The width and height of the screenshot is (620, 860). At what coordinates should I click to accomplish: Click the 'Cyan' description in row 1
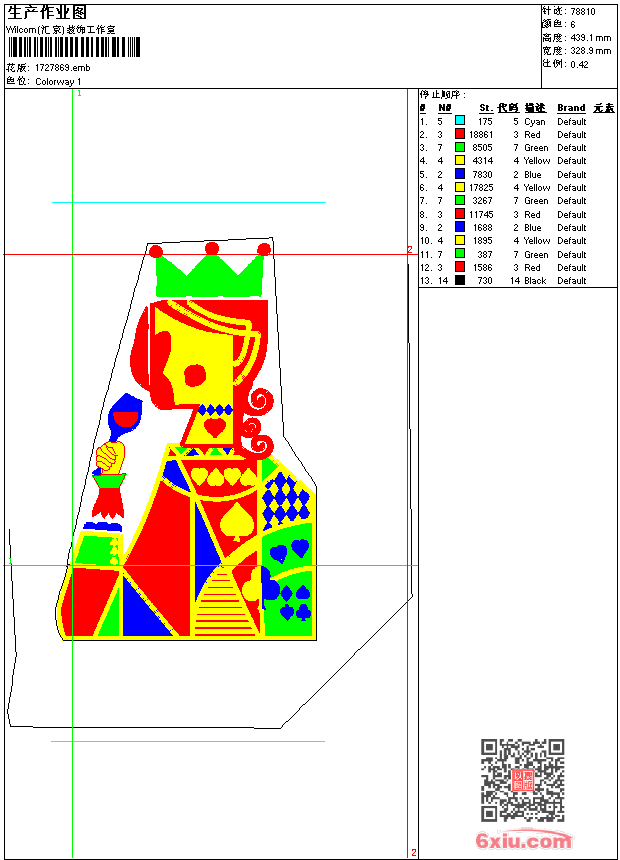point(534,122)
